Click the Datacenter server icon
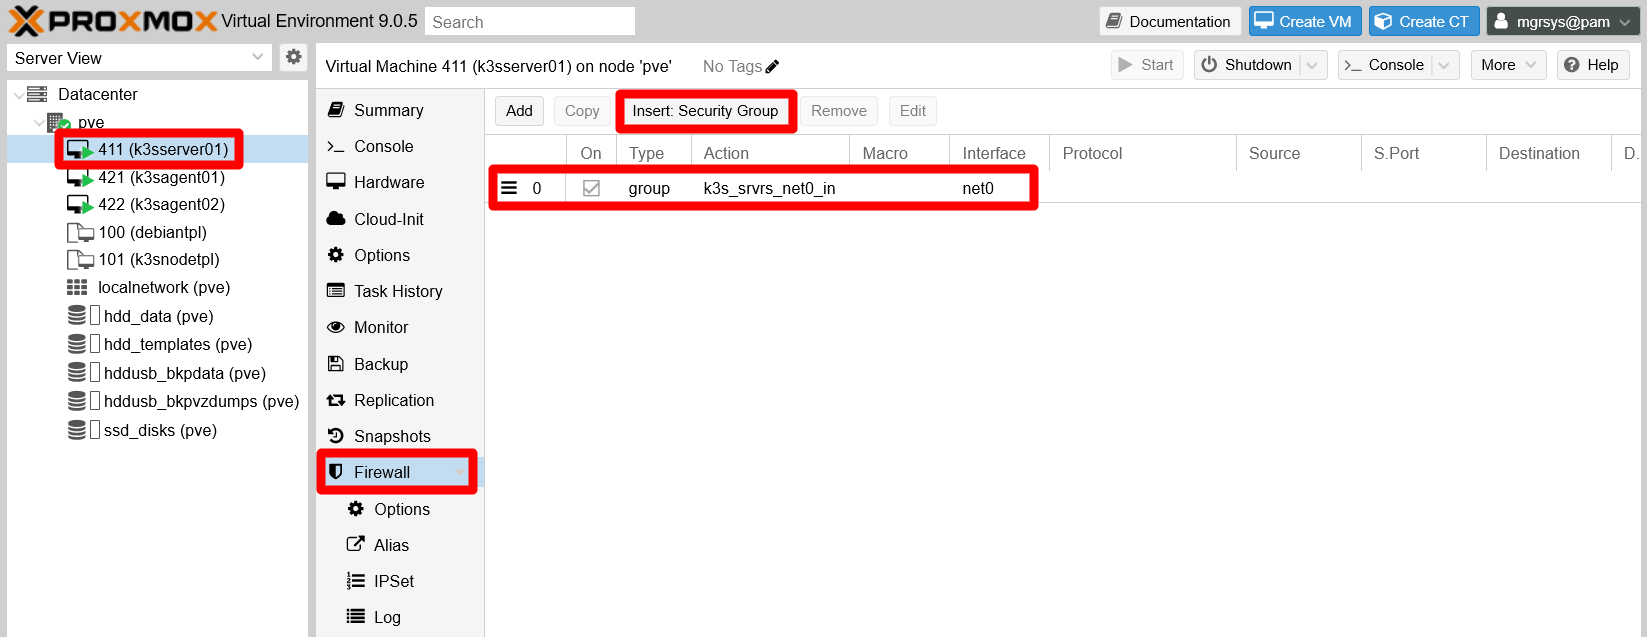This screenshot has height=637, width=1647. click(x=37, y=94)
